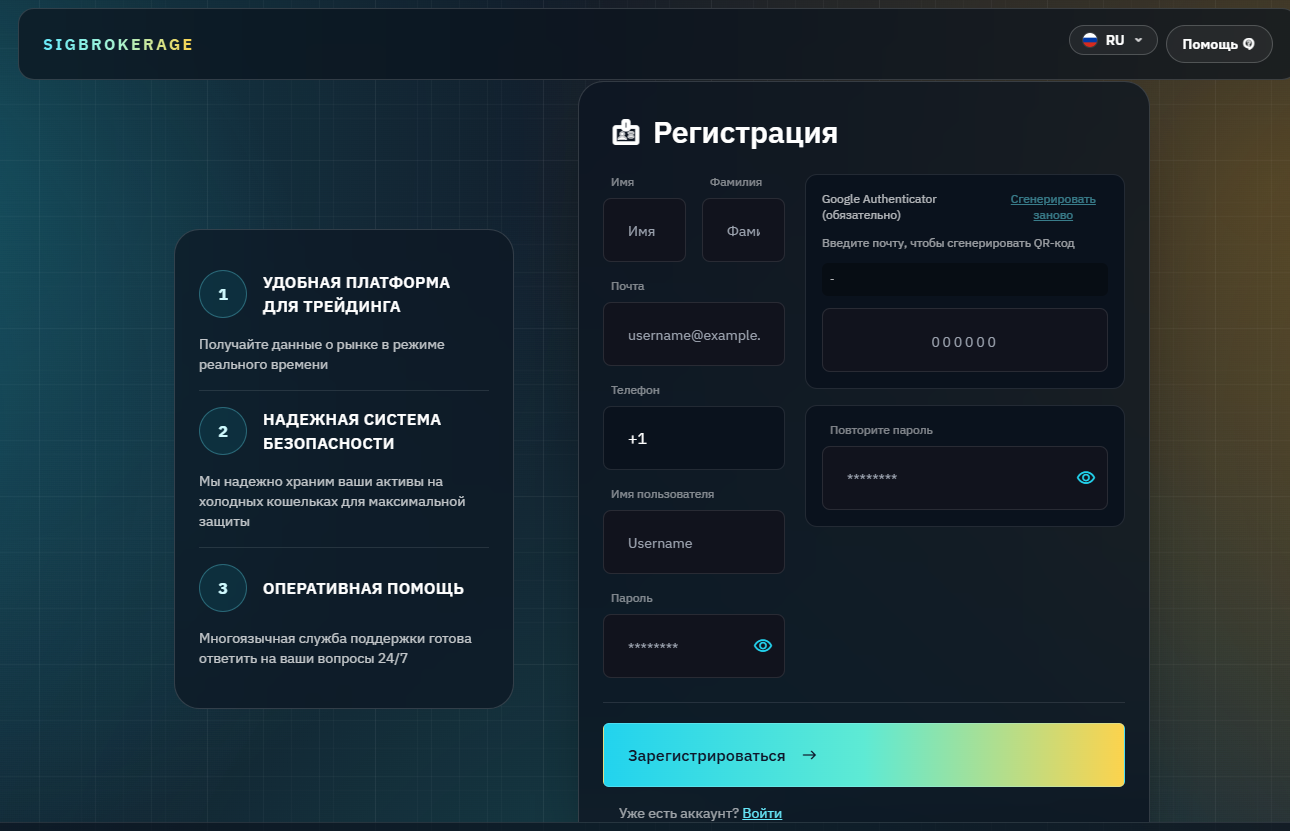Click the Войти login link
The image size is (1290, 831).
(762, 813)
